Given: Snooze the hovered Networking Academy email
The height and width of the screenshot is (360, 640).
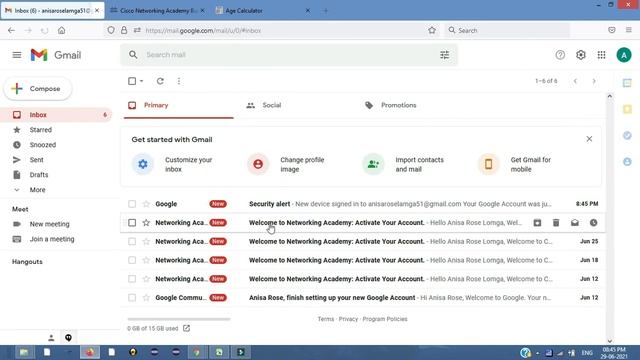Looking at the screenshot, I should tap(593, 222).
